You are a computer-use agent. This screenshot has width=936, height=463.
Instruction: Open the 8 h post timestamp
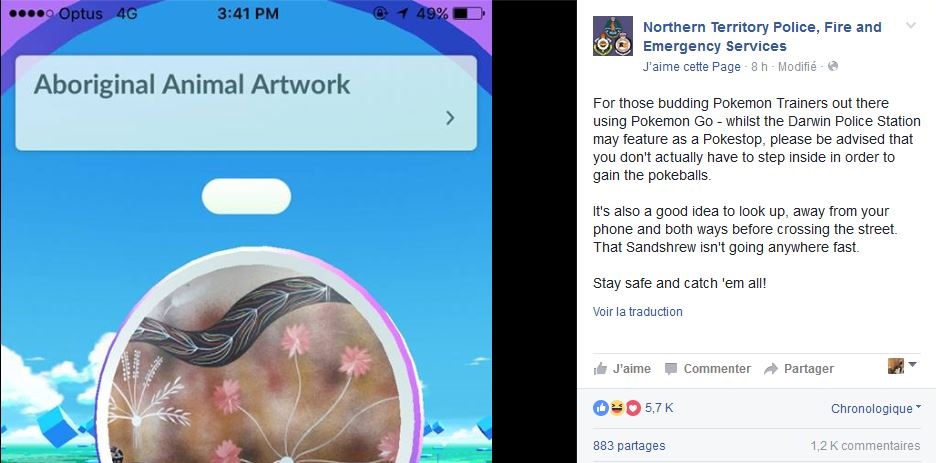click(759, 67)
